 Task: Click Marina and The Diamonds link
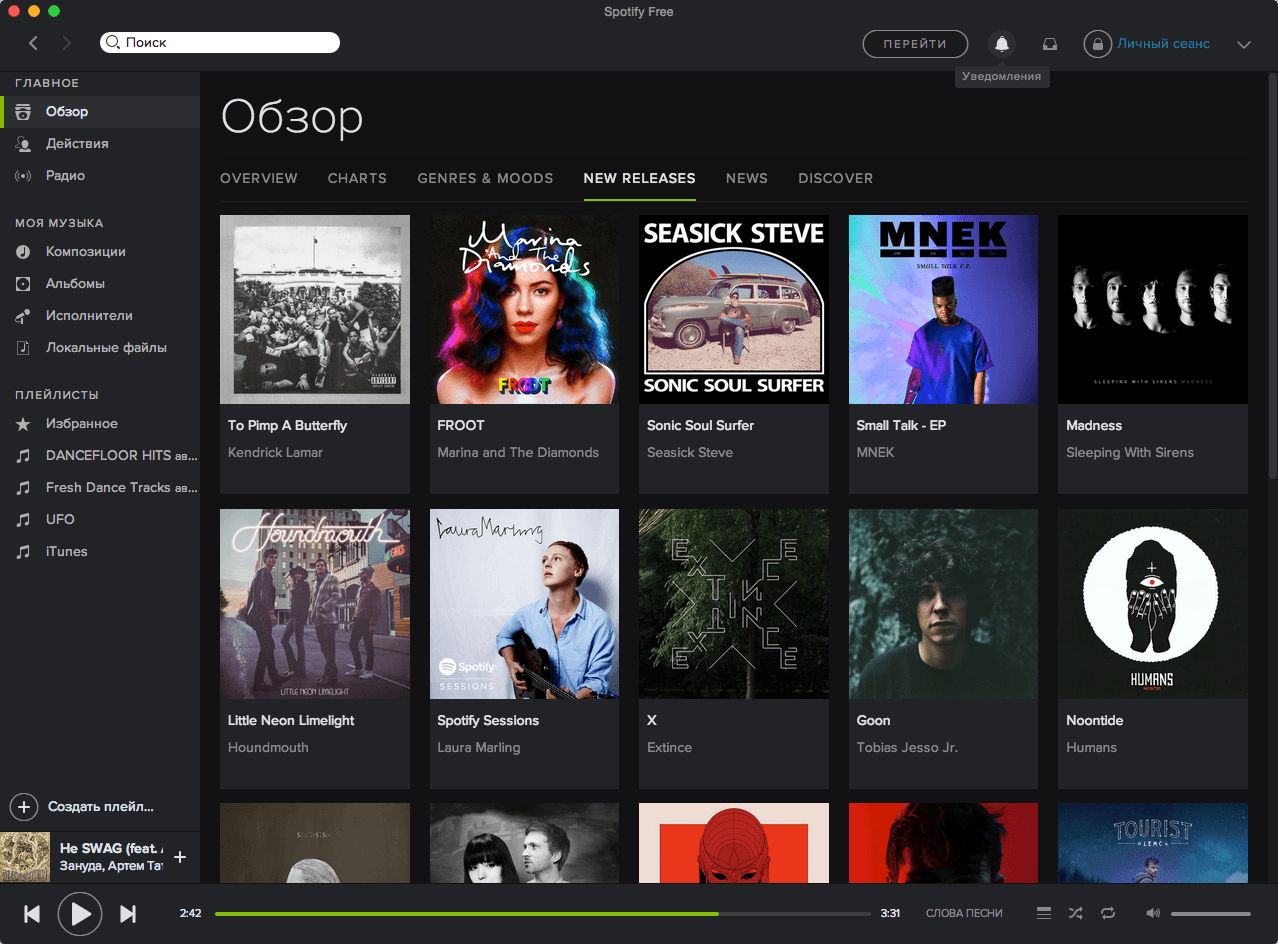click(x=518, y=452)
